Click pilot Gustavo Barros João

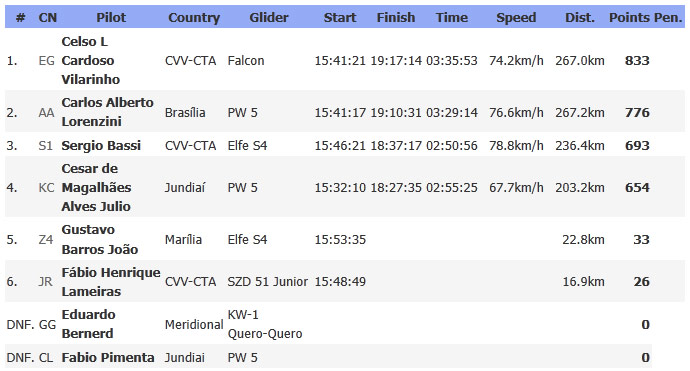[99, 239]
